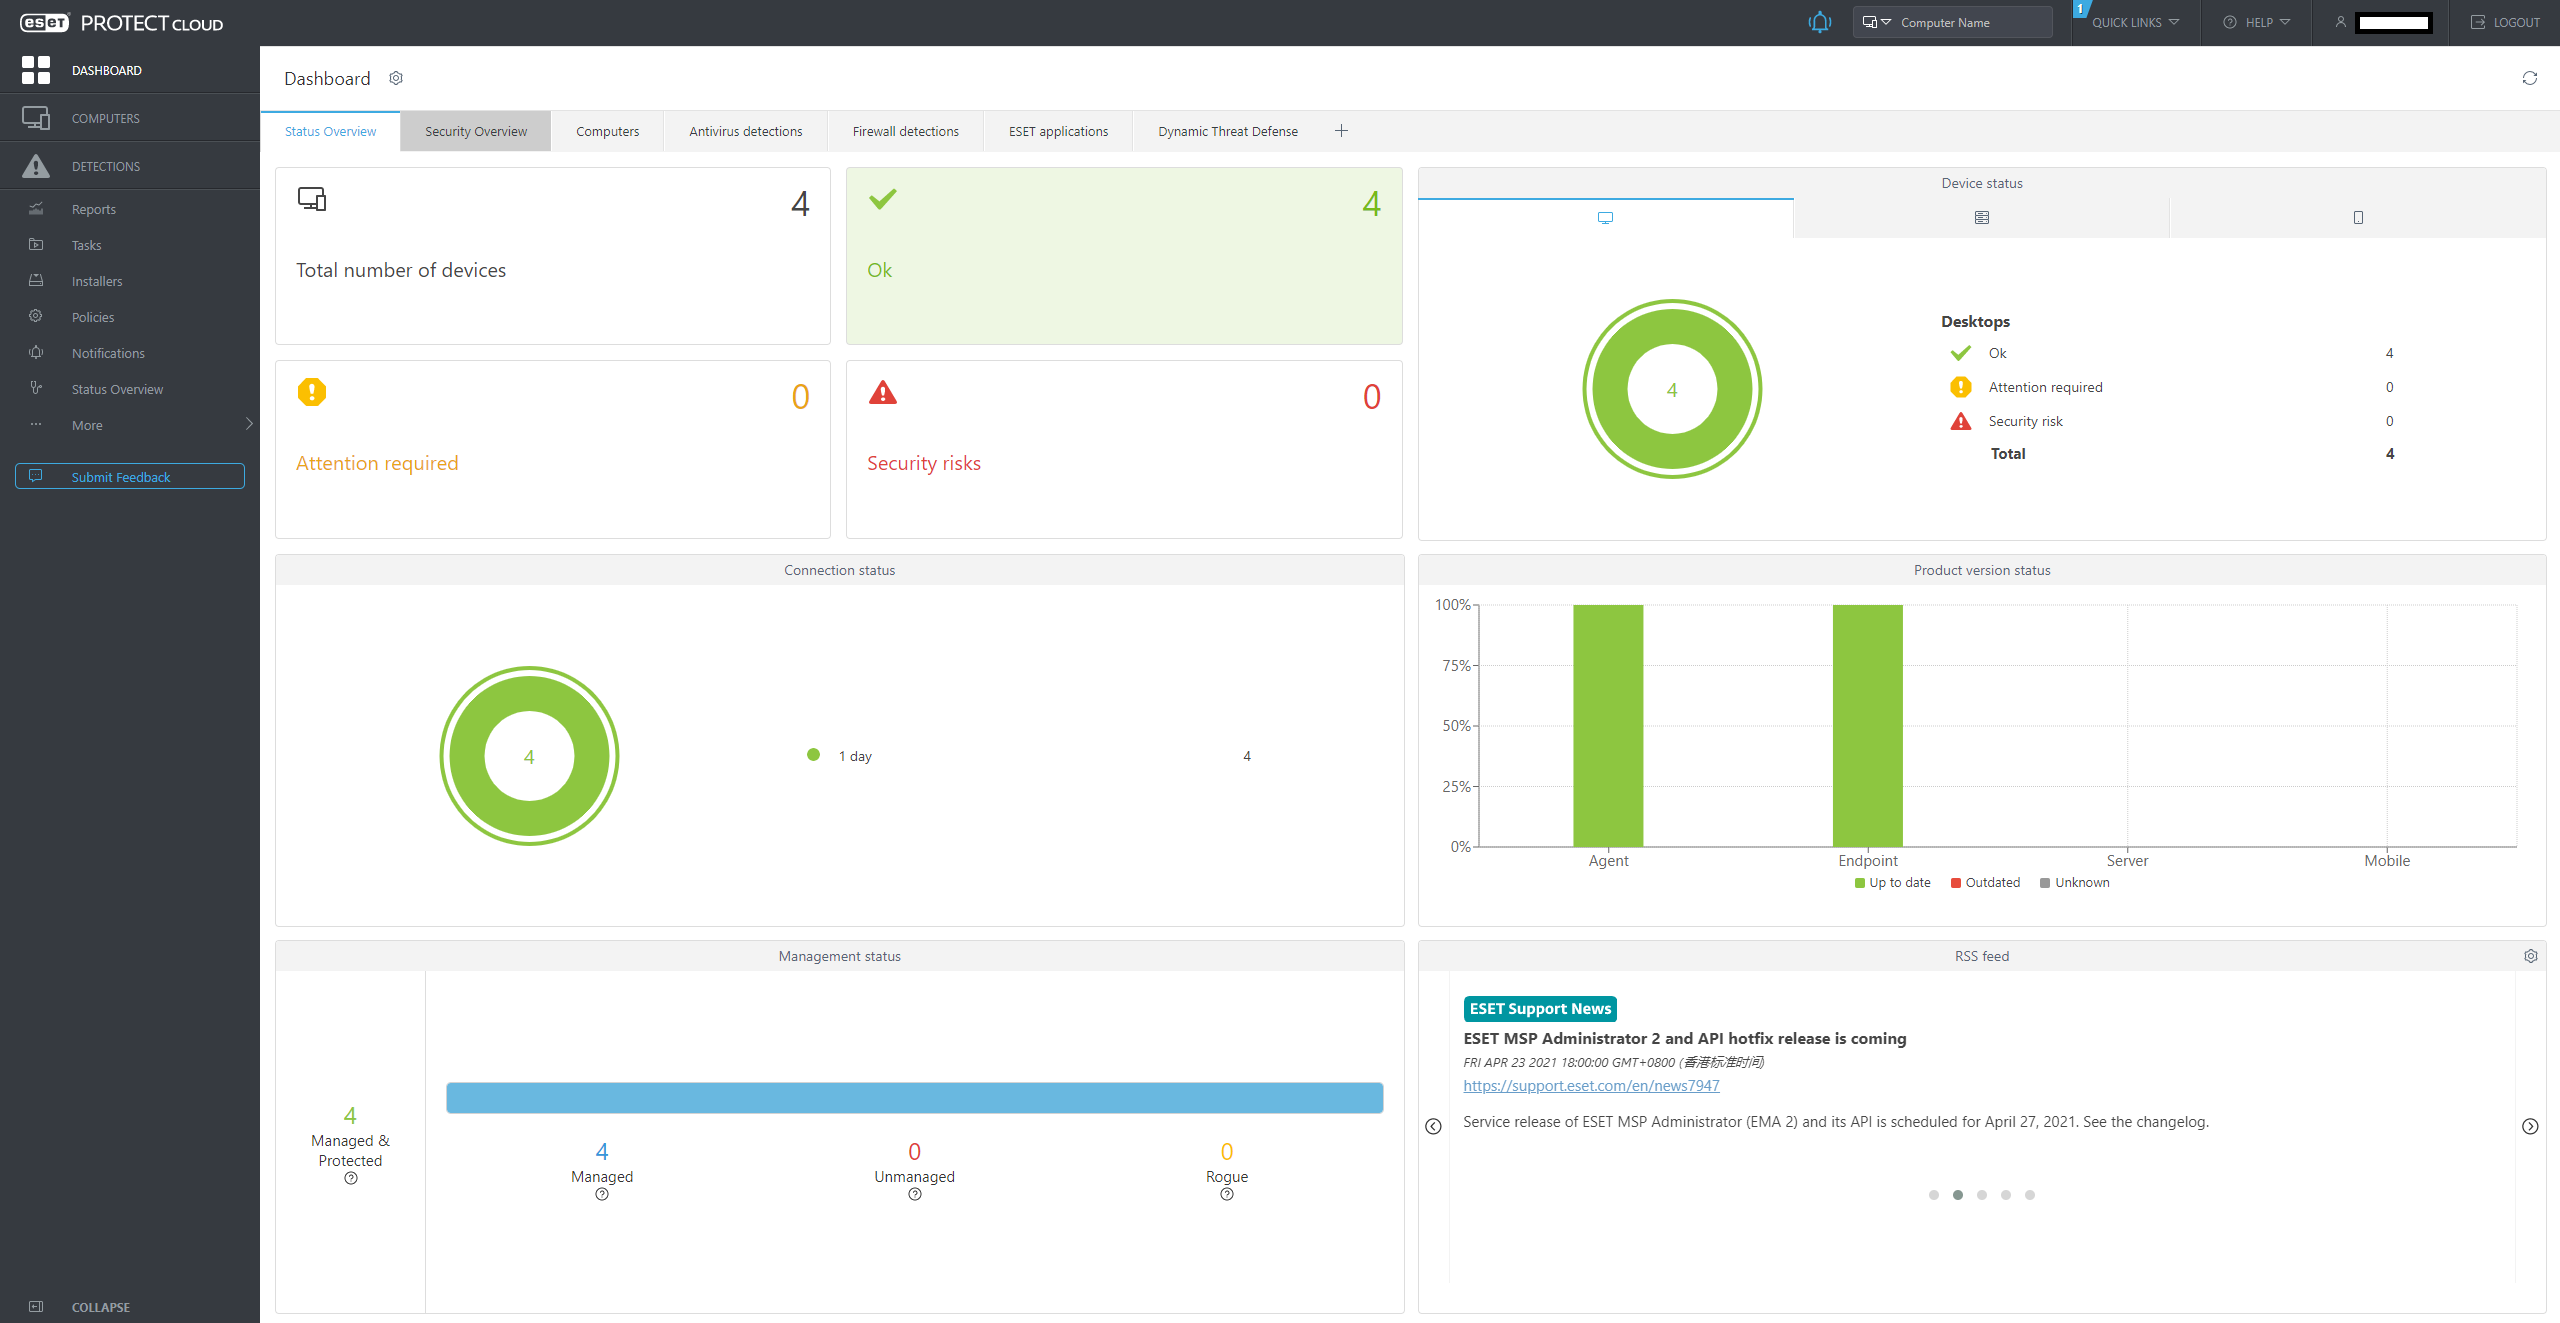The image size is (2560, 1323).
Task: Open dashboard settings gear icon
Action: 396,78
